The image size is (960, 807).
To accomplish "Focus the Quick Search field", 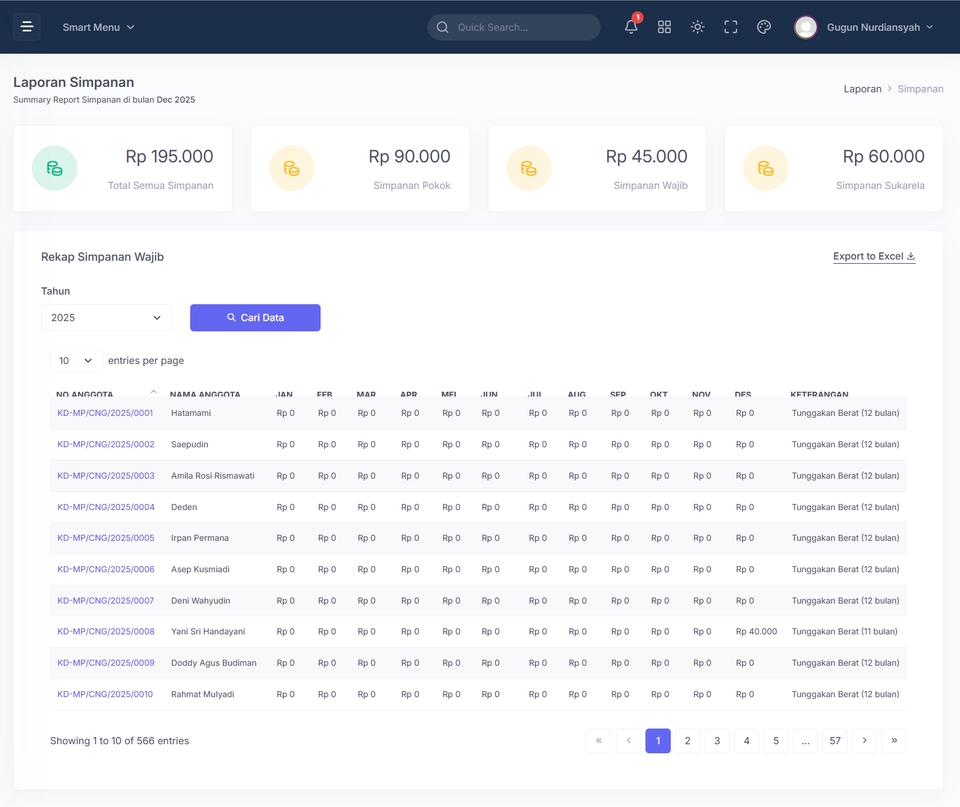I will pyautogui.click(x=514, y=27).
